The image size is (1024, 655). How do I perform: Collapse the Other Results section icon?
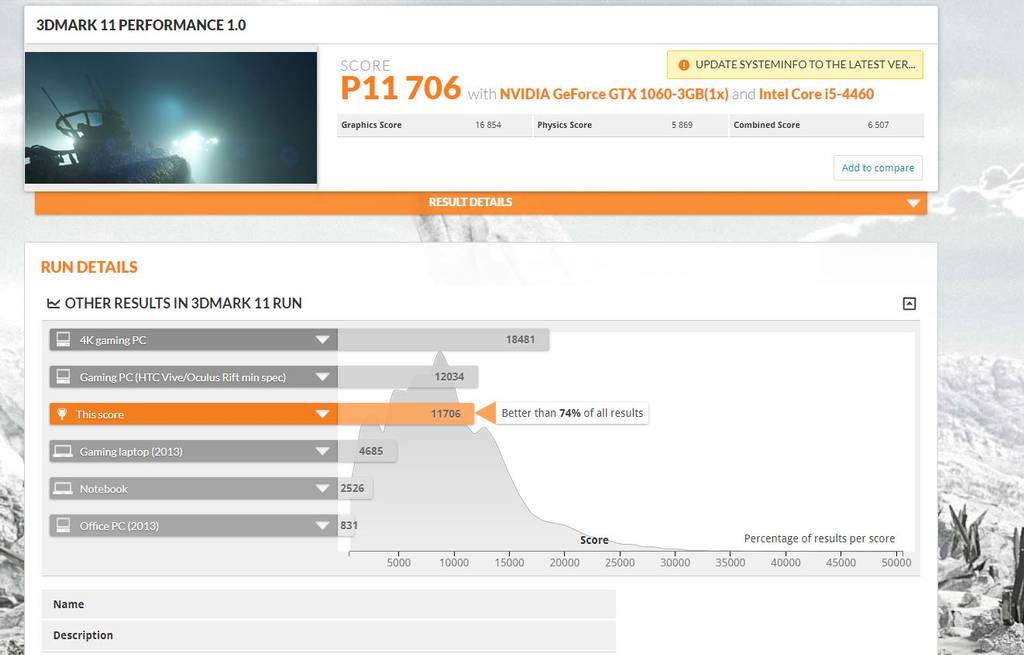pos(909,303)
